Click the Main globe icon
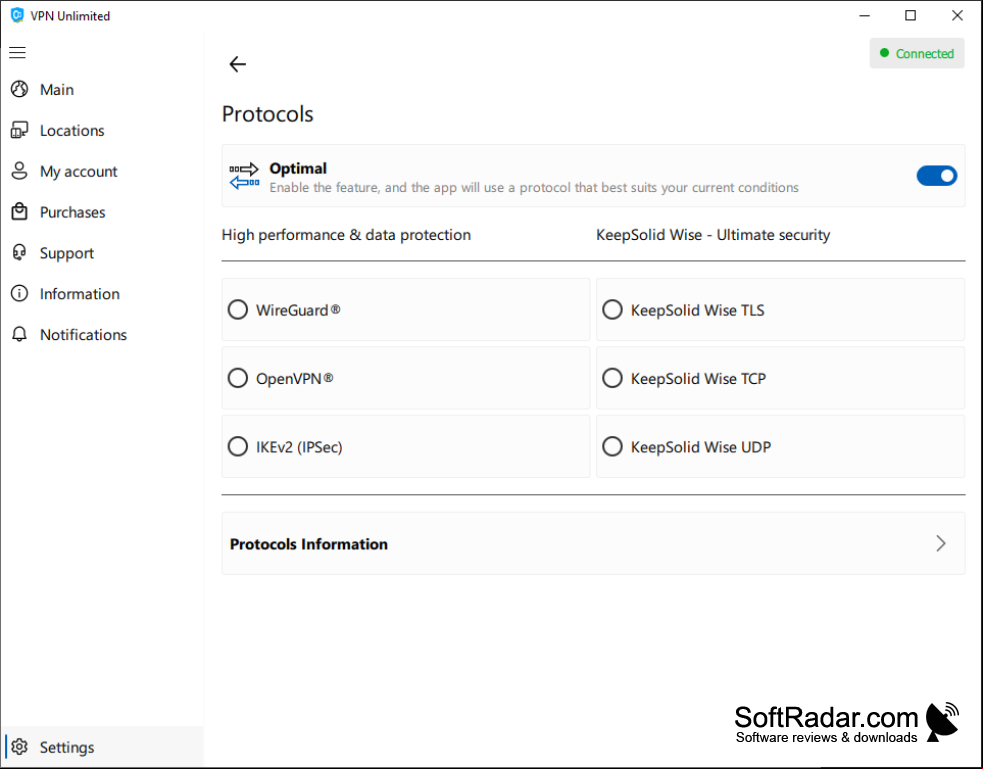The height and width of the screenshot is (769, 983). point(19,90)
